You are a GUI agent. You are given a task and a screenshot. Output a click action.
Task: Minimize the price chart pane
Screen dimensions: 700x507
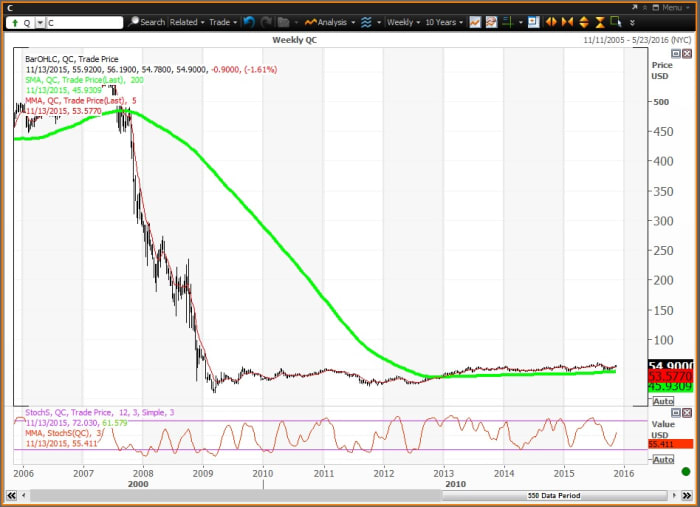(676, 54)
